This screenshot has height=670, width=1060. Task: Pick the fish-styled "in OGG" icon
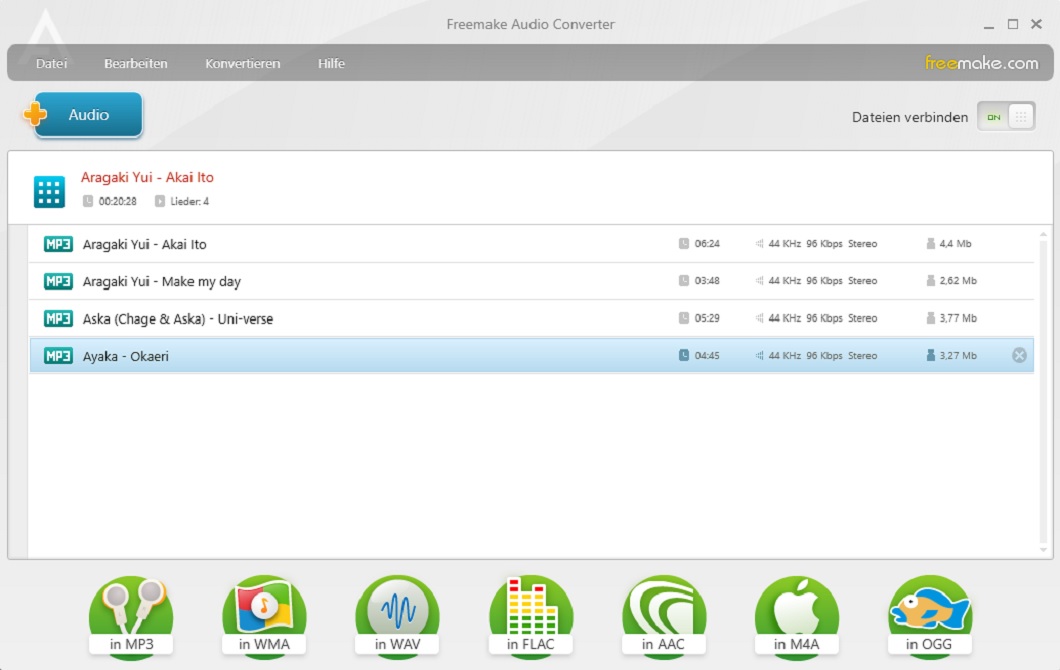point(930,610)
